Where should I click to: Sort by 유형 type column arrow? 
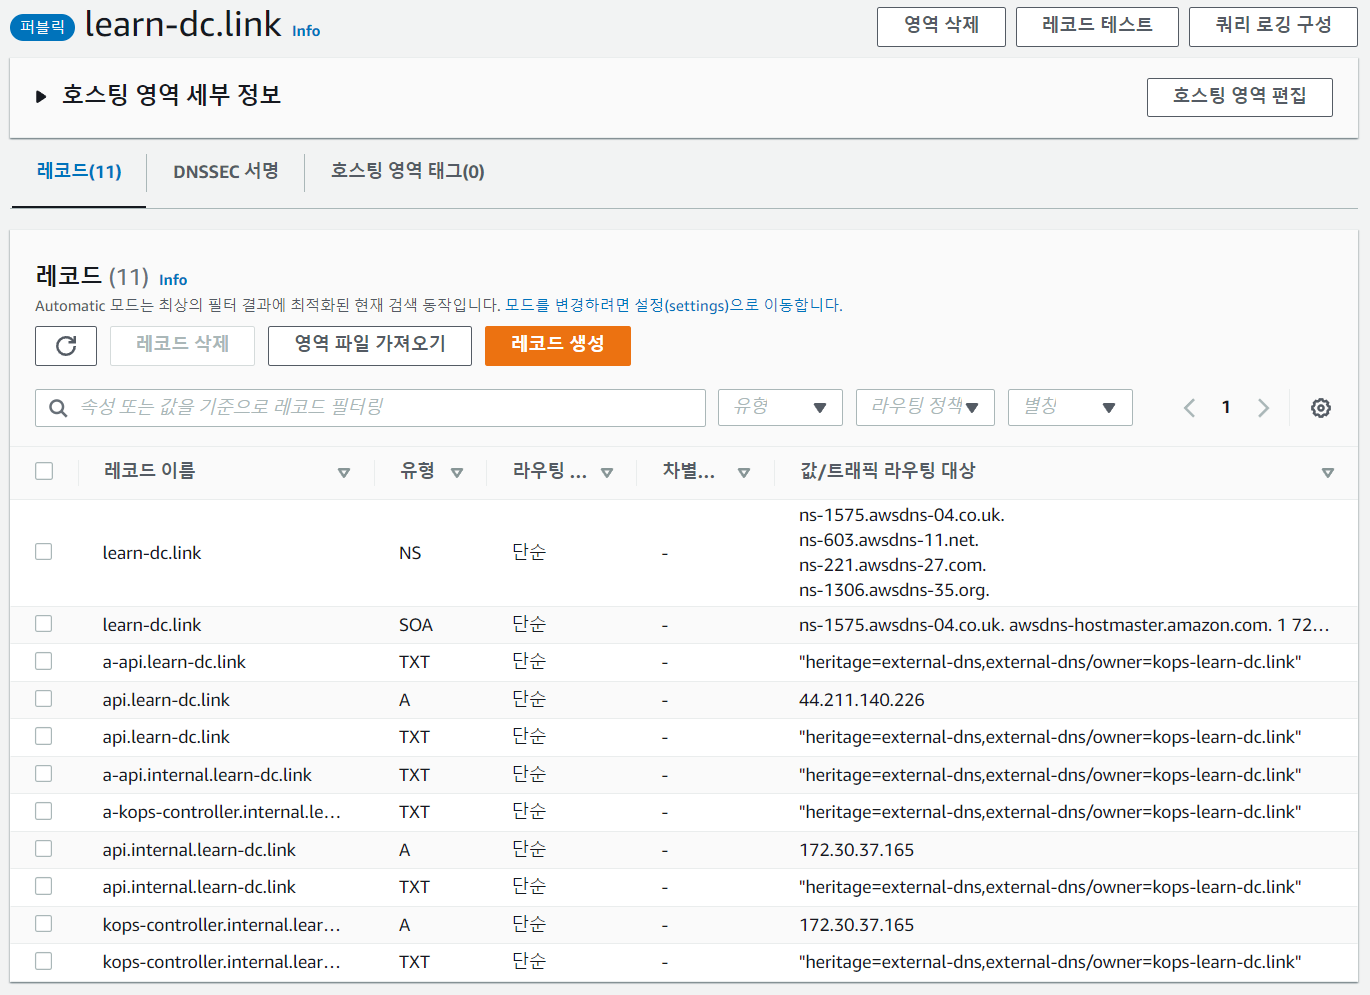[457, 473]
